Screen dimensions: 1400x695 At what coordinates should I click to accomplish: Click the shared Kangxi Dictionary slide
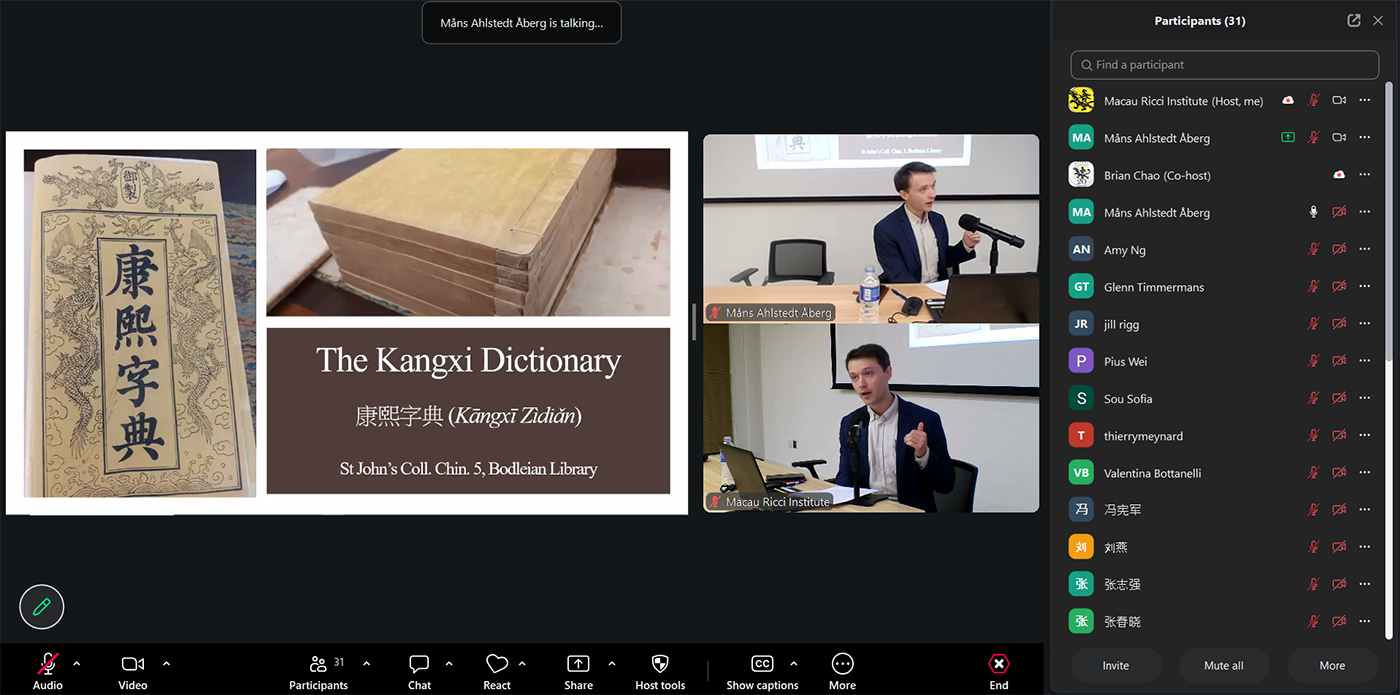pyautogui.click(x=347, y=323)
